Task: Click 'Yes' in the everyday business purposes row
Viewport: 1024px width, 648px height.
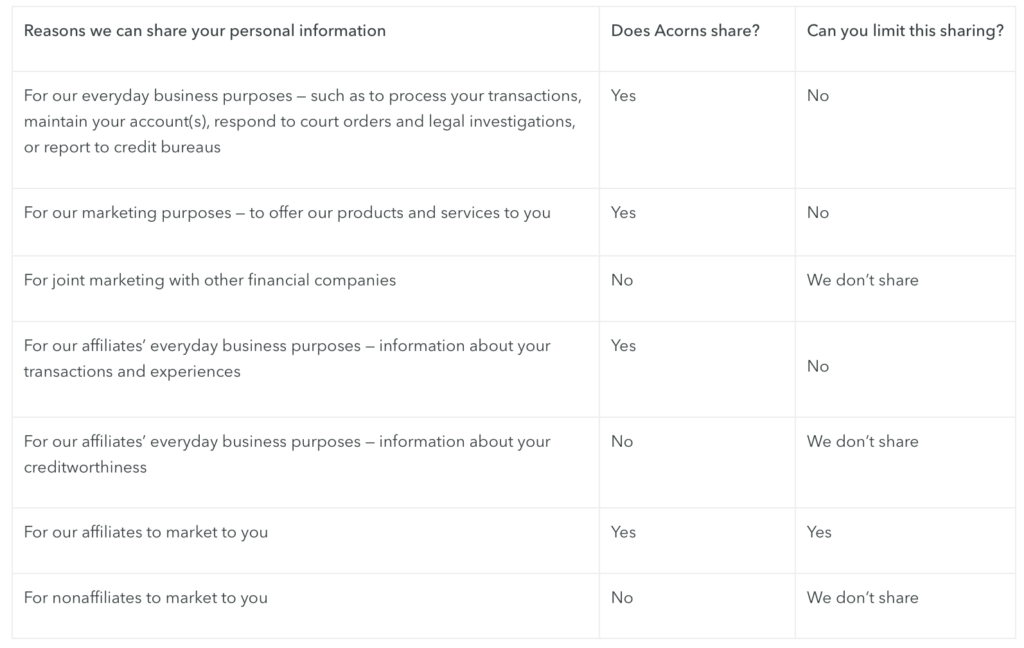Action: (x=623, y=96)
